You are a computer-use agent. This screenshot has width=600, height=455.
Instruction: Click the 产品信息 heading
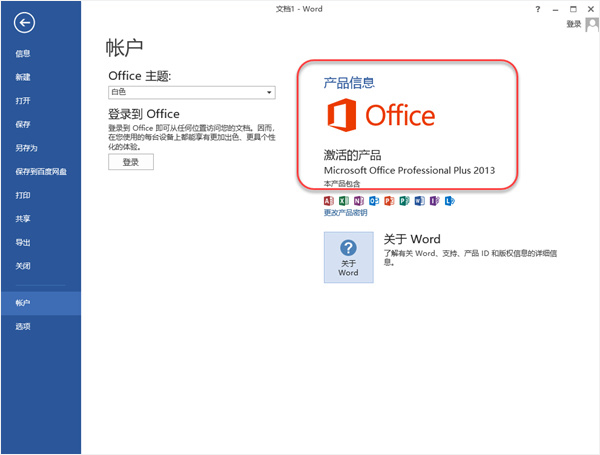(x=349, y=83)
